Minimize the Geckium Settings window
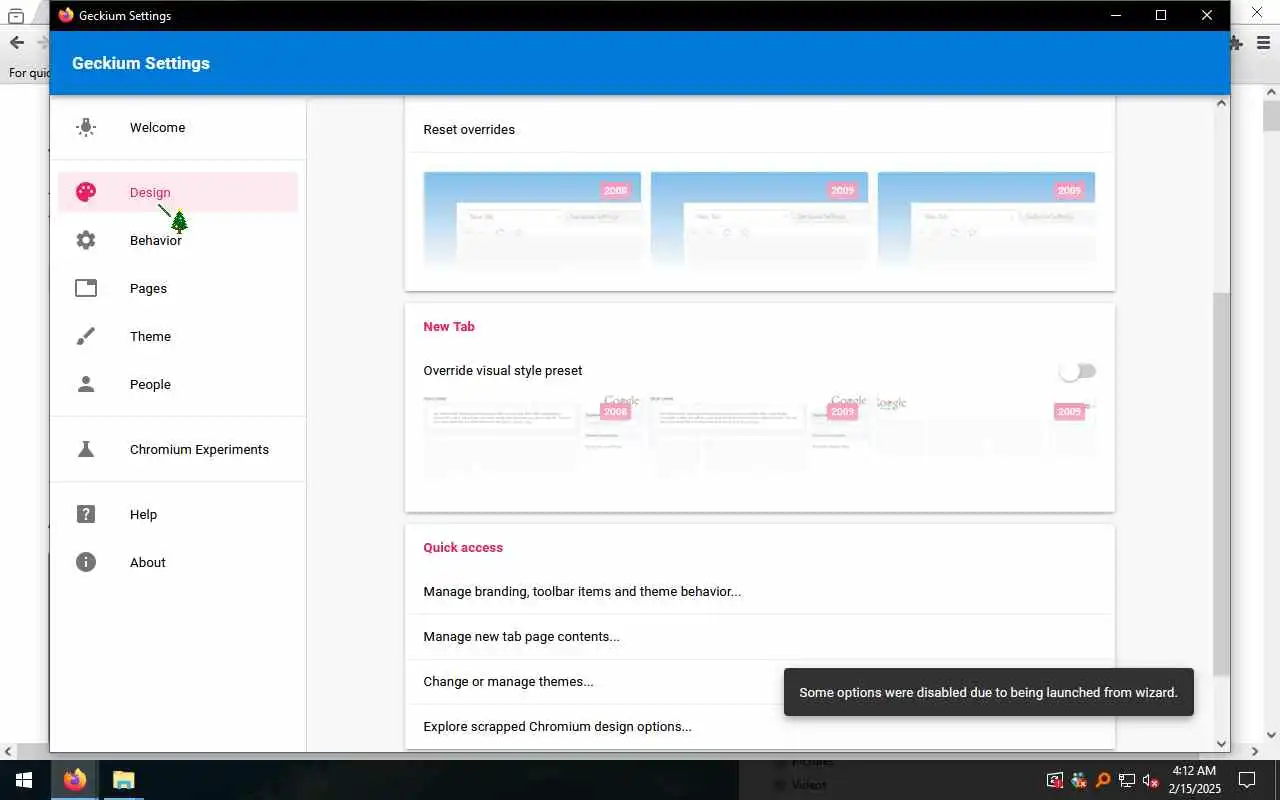 (1115, 15)
